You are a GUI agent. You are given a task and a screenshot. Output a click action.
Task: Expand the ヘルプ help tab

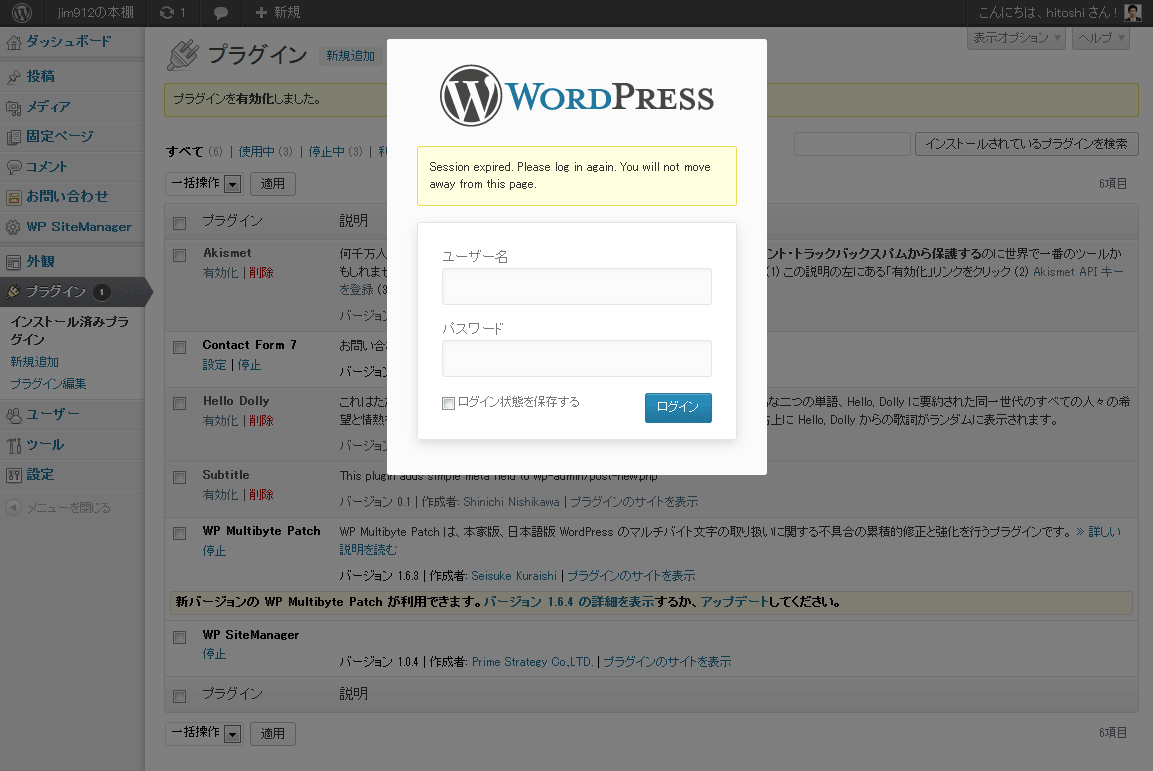(1100, 38)
